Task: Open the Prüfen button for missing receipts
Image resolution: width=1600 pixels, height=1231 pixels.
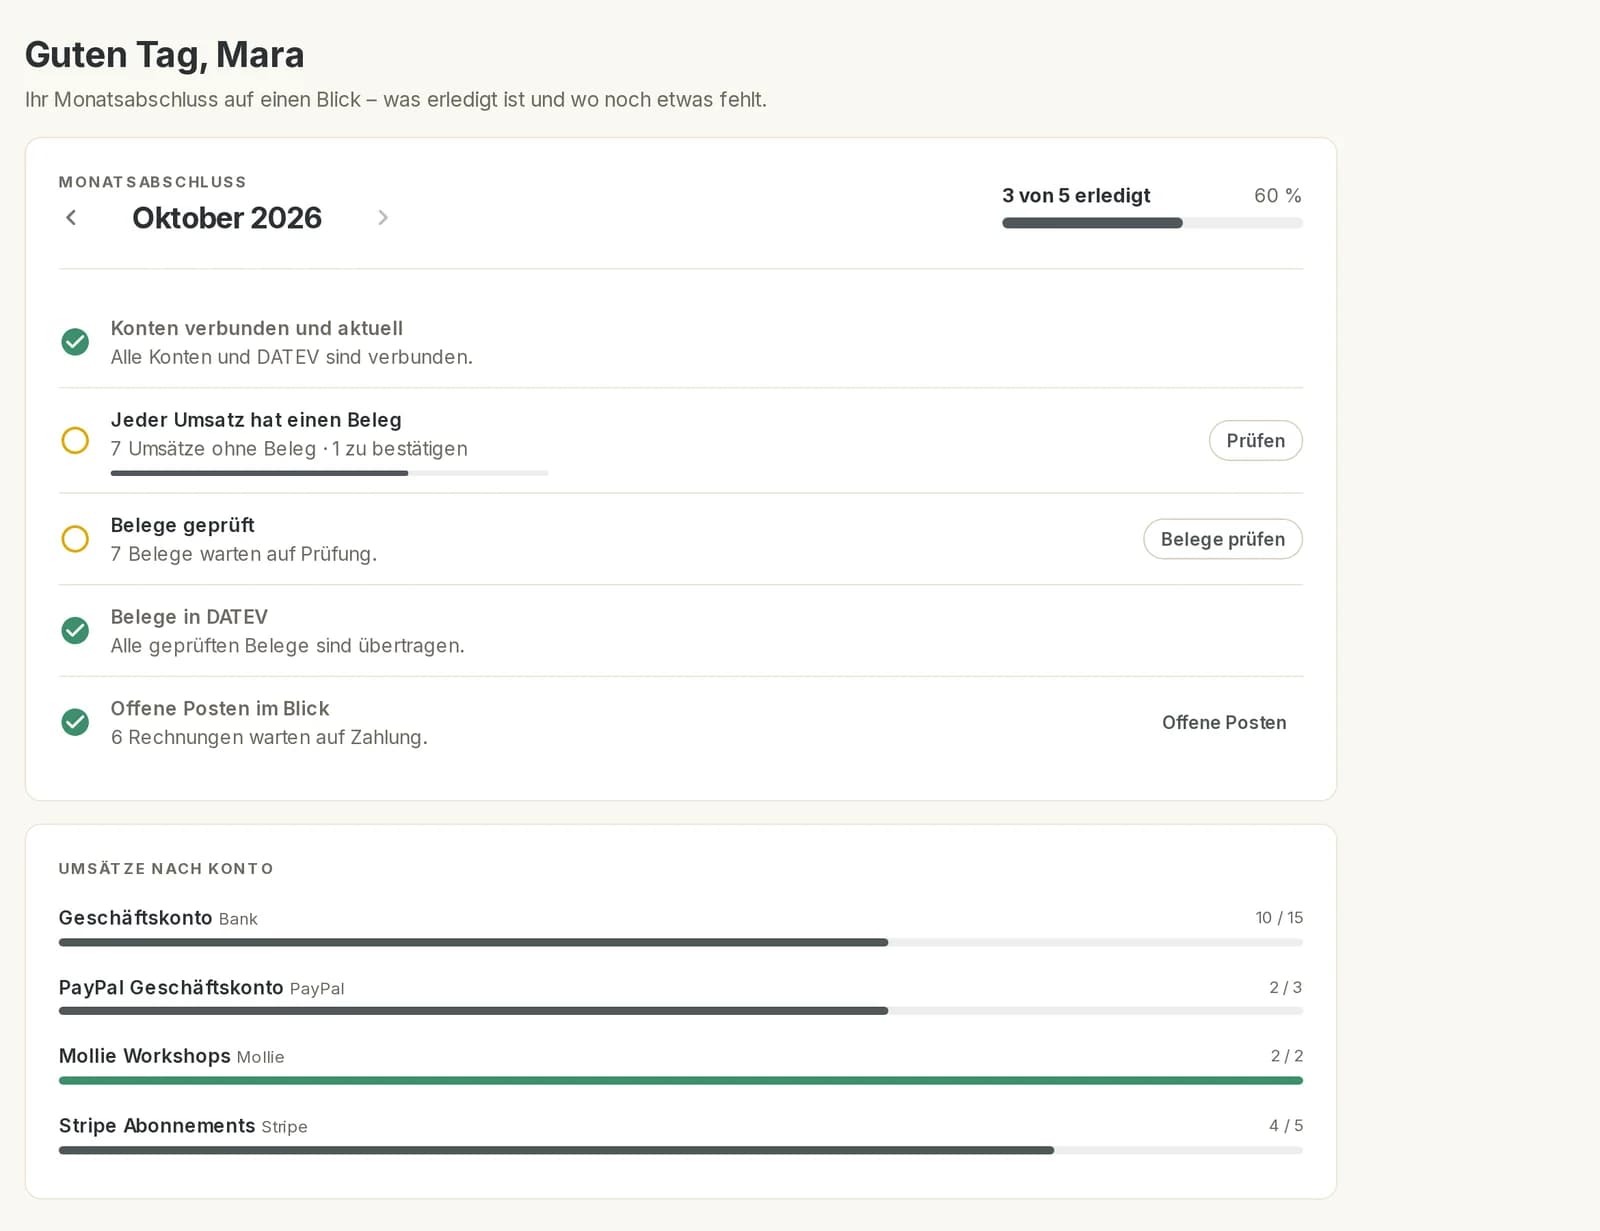Action: click(x=1255, y=440)
